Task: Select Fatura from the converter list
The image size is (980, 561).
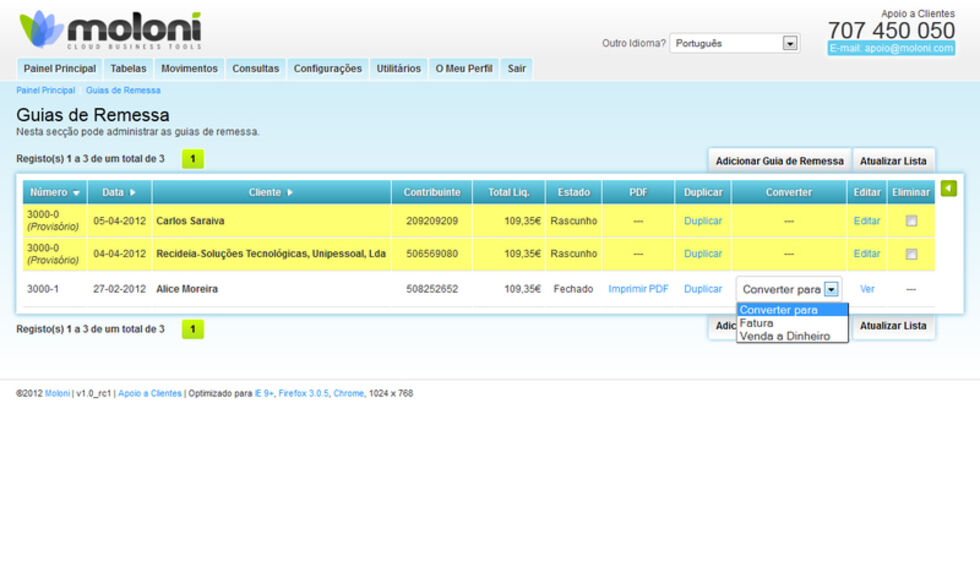Action: pos(757,323)
